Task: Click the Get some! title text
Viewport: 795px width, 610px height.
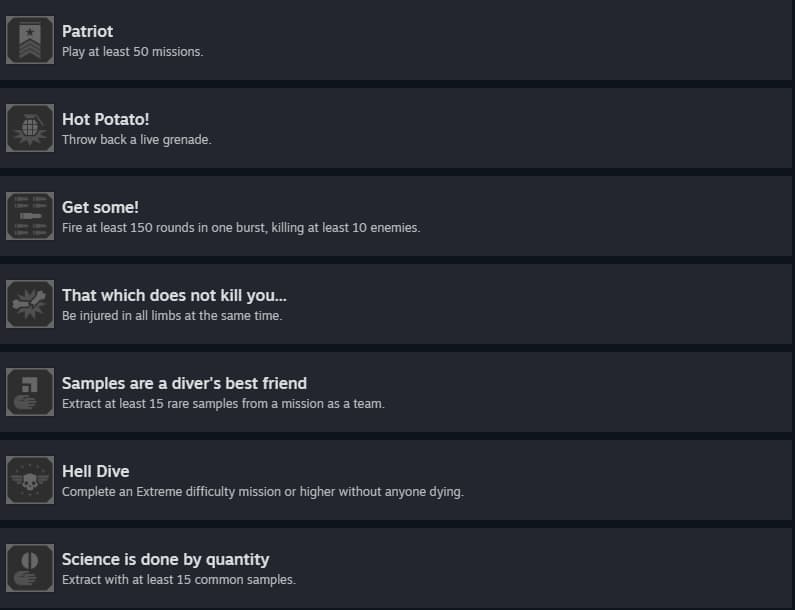Action: pos(100,207)
